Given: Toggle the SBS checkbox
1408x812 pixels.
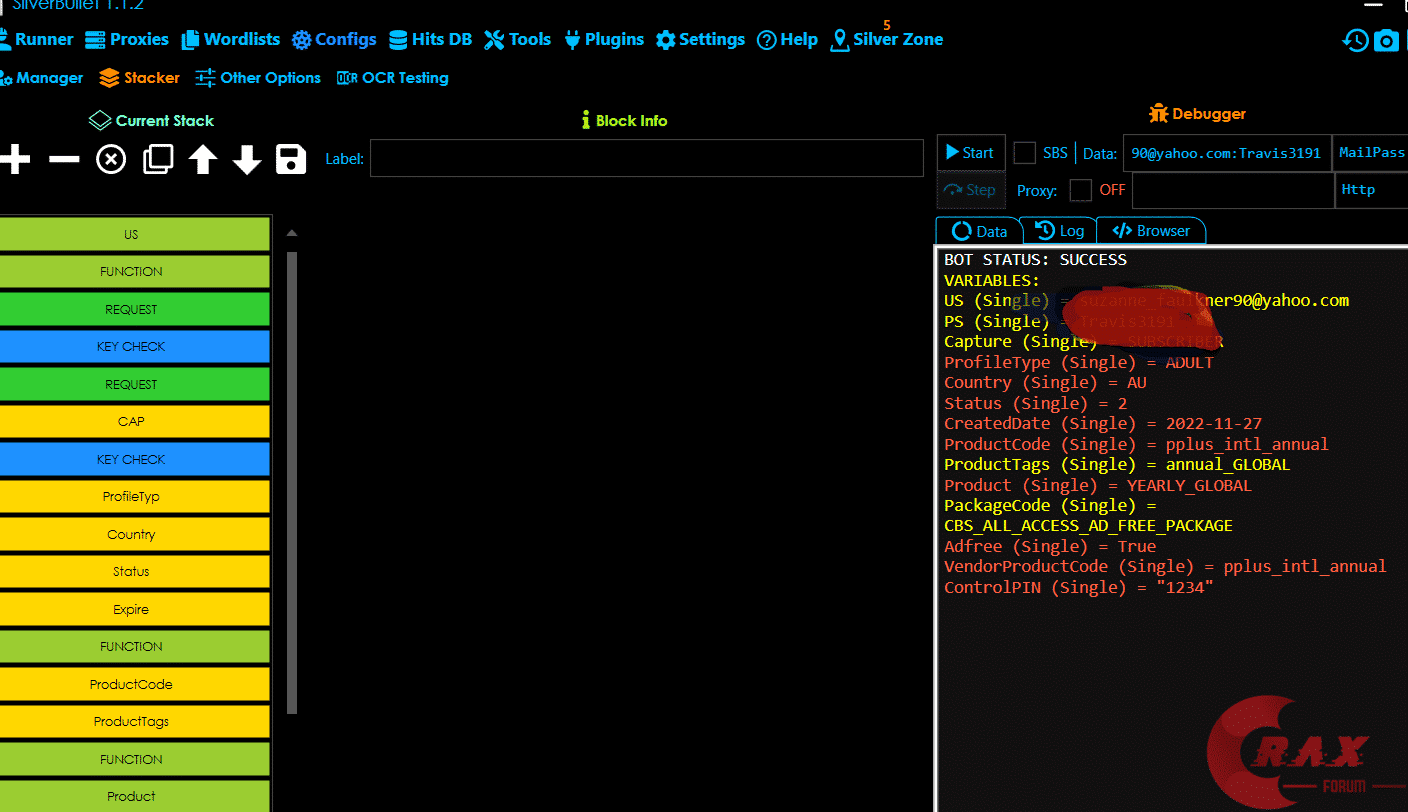Looking at the screenshot, I should [x=1024, y=153].
